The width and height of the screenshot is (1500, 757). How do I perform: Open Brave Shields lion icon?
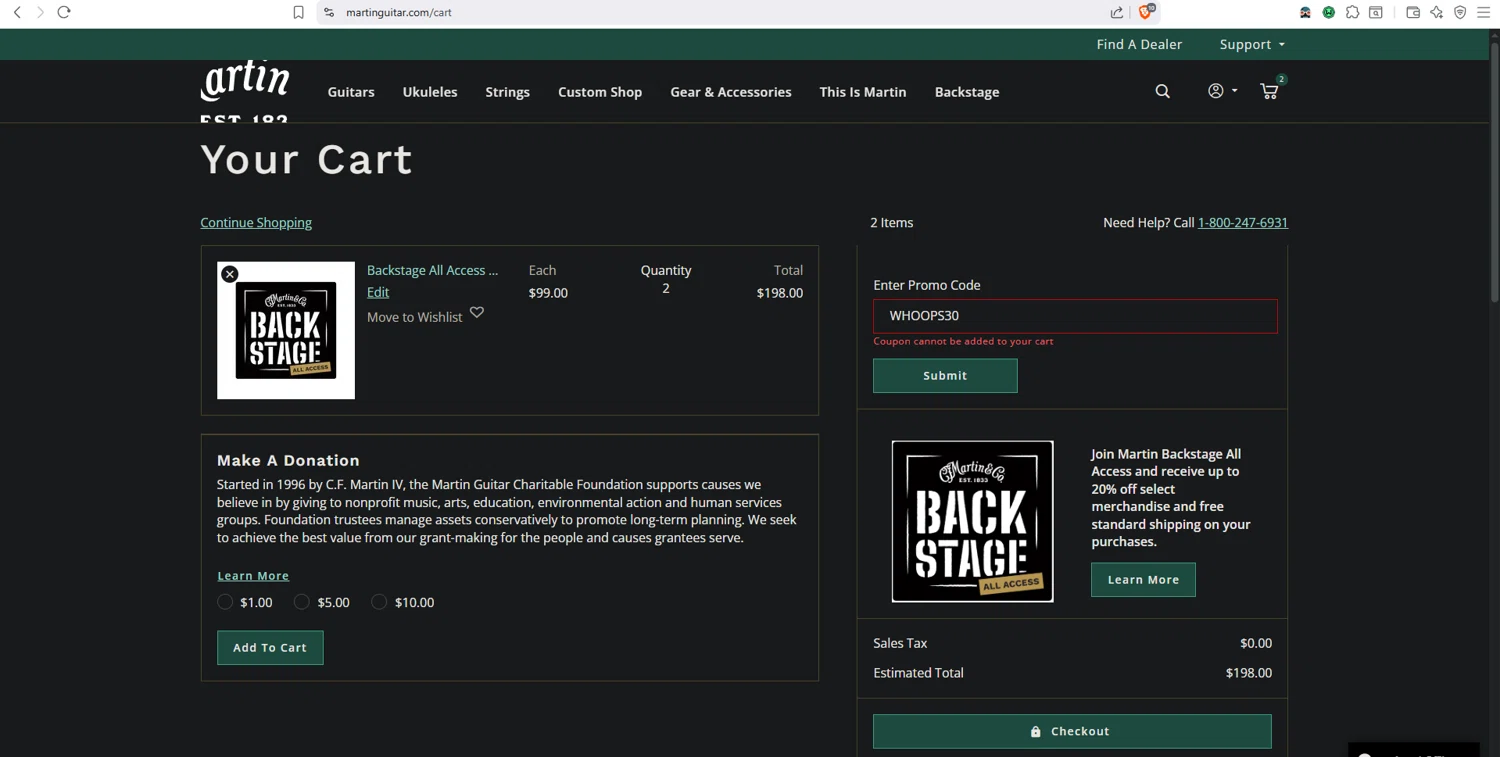point(1146,12)
